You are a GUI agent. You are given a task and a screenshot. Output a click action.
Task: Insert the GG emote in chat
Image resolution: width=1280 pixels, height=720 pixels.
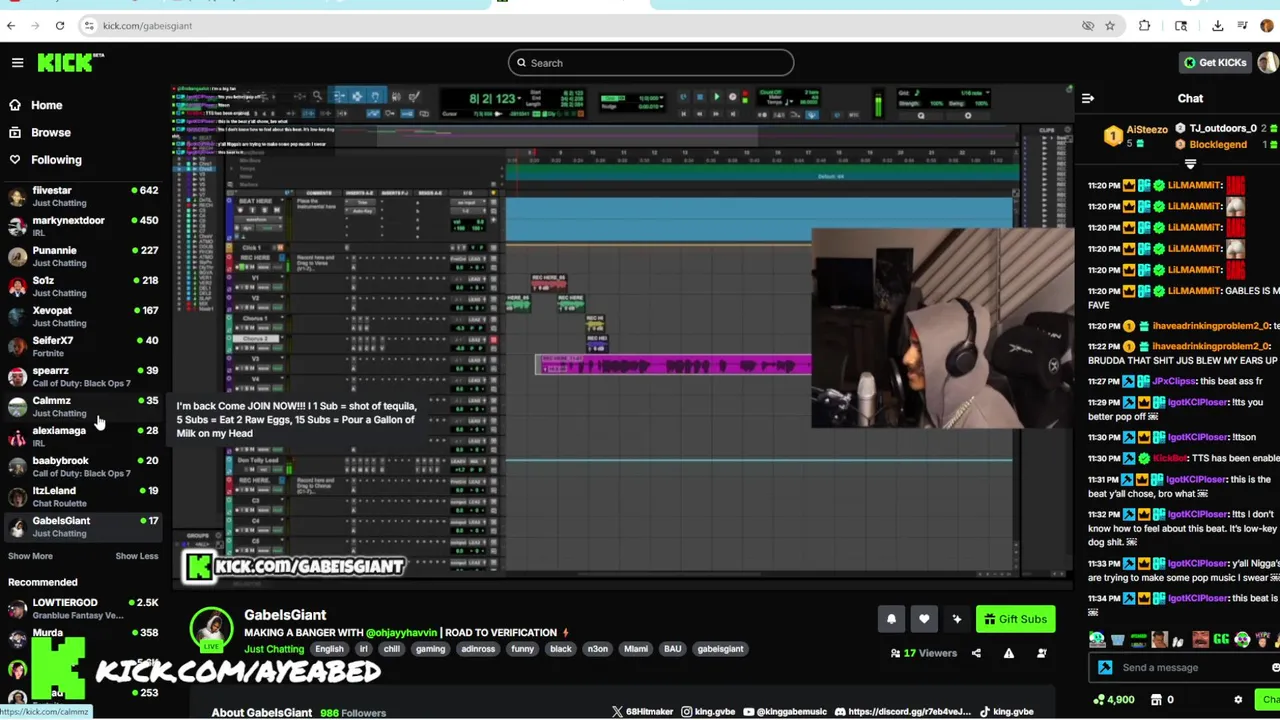tap(1221, 640)
